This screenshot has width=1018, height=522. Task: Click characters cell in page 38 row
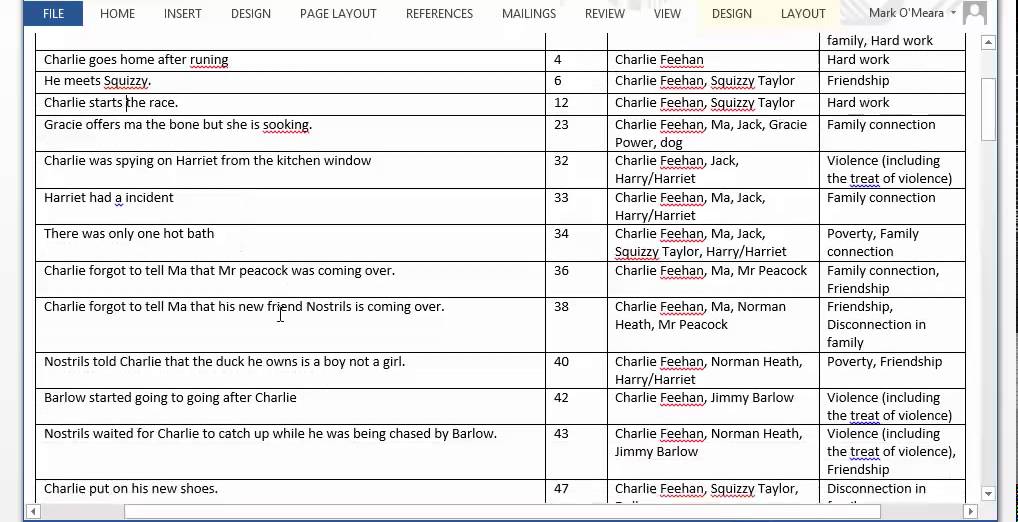pyautogui.click(x=713, y=325)
